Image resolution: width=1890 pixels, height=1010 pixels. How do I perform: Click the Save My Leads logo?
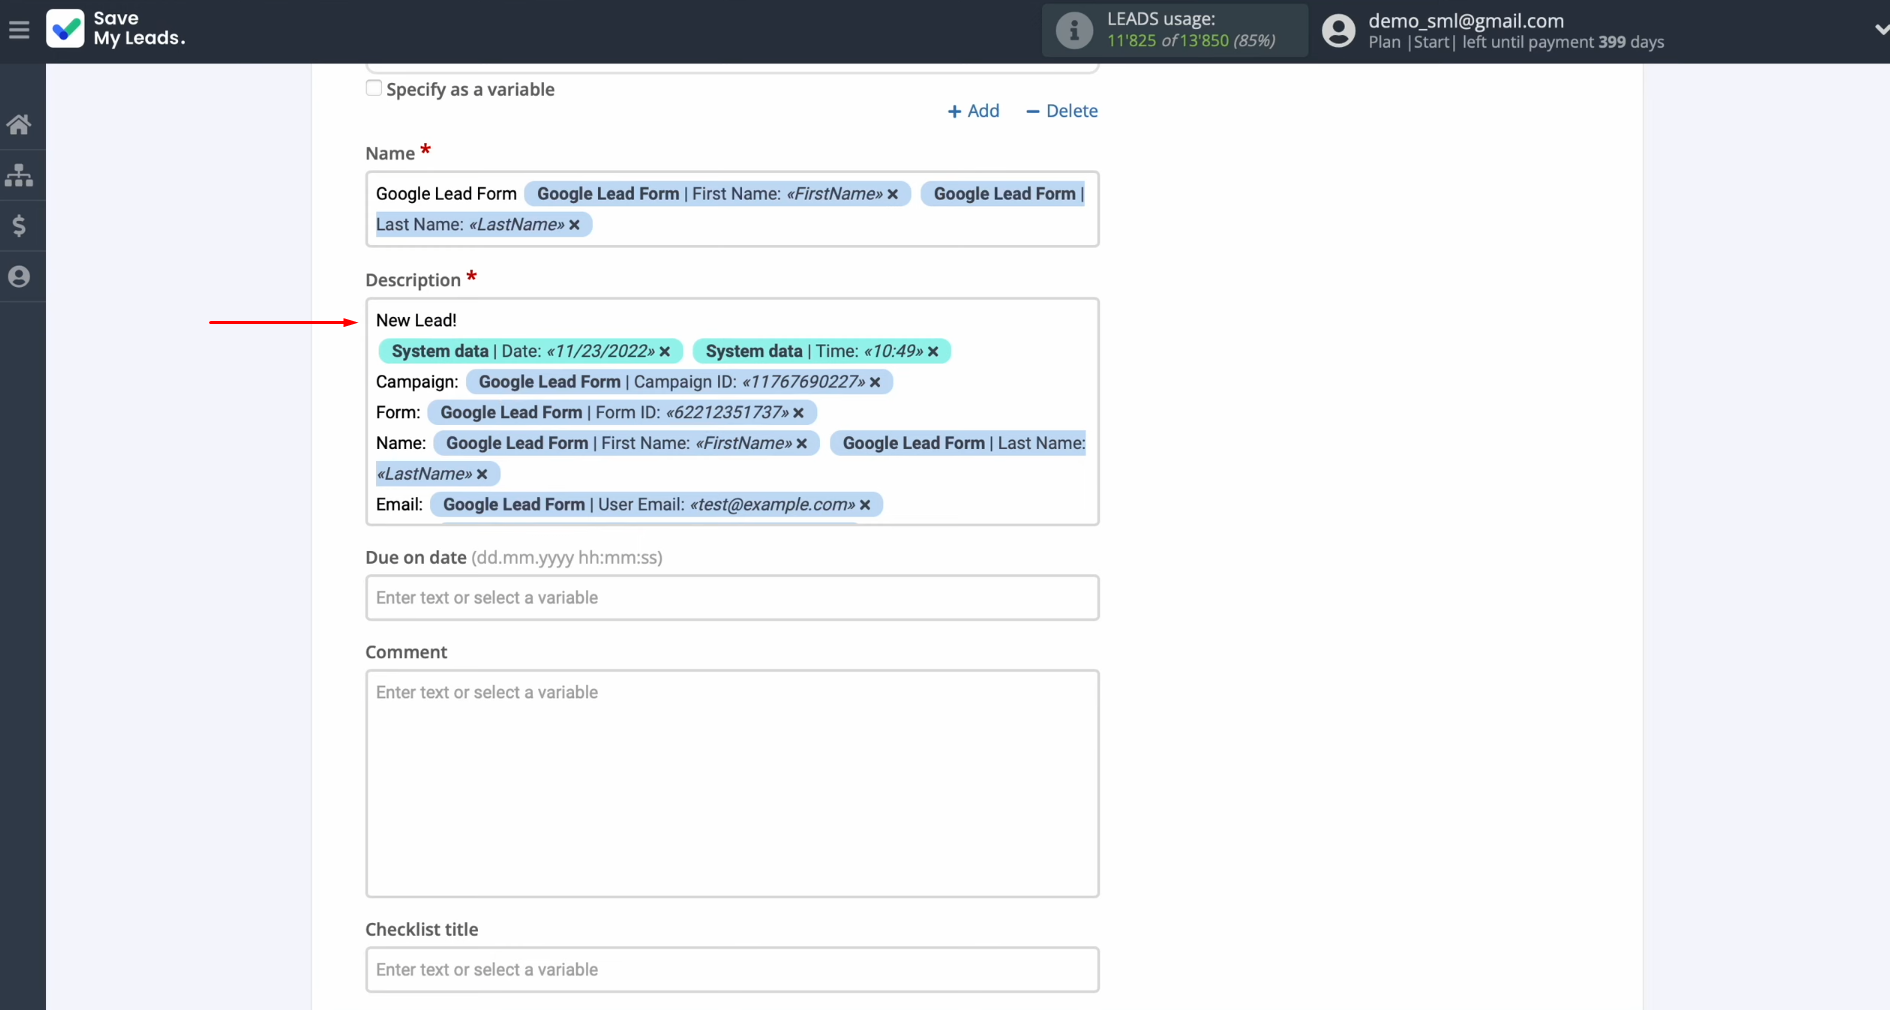tap(116, 29)
